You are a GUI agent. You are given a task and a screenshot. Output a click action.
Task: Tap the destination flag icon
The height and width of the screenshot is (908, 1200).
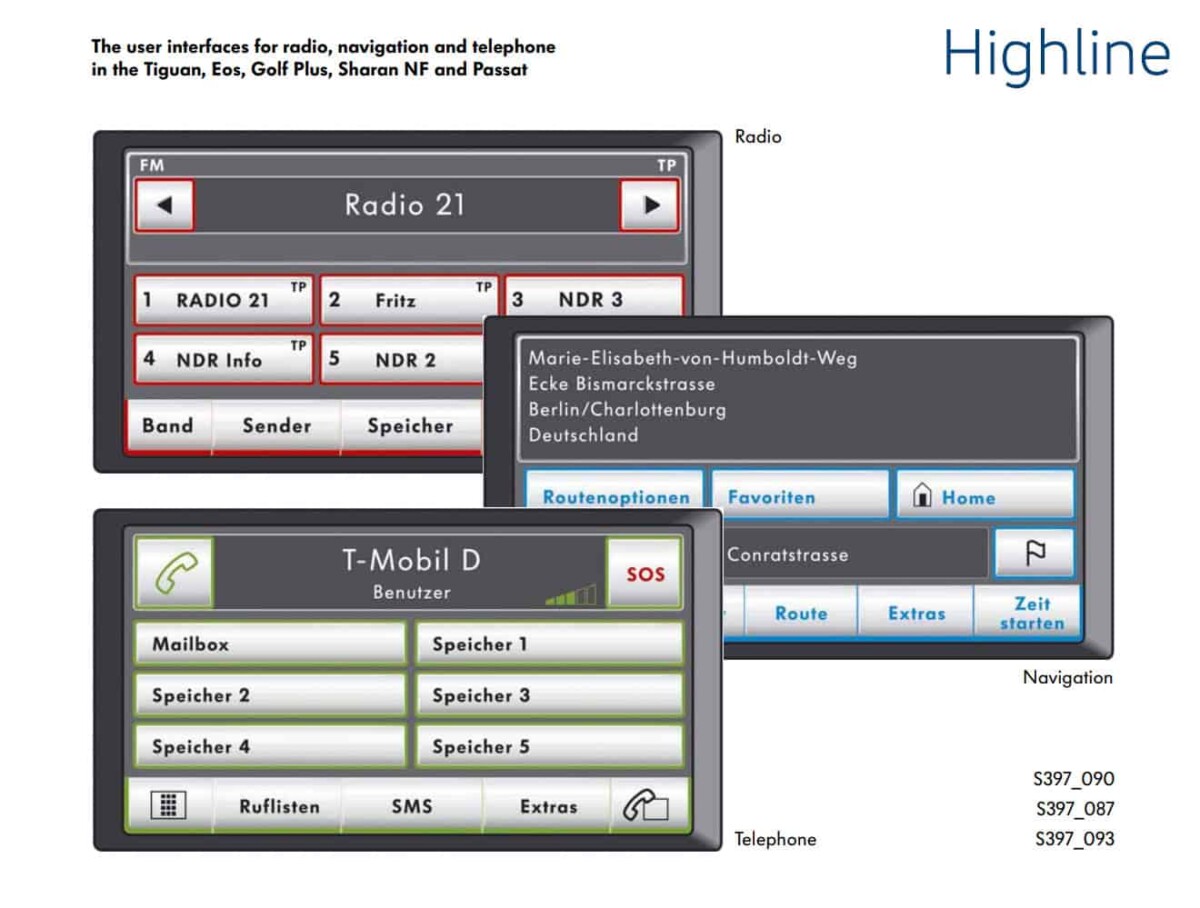1034,553
